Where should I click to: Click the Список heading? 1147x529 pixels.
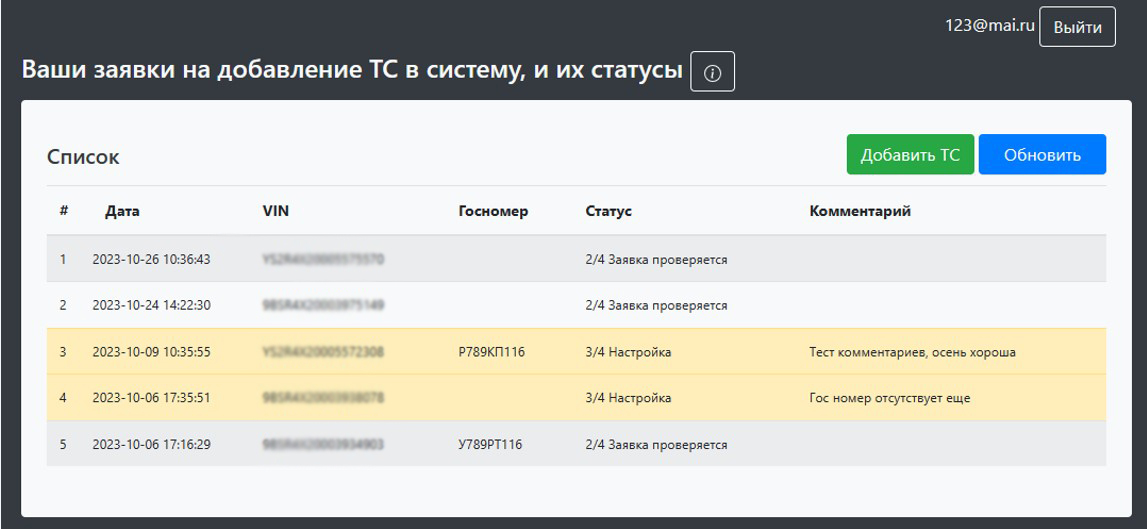[83, 157]
